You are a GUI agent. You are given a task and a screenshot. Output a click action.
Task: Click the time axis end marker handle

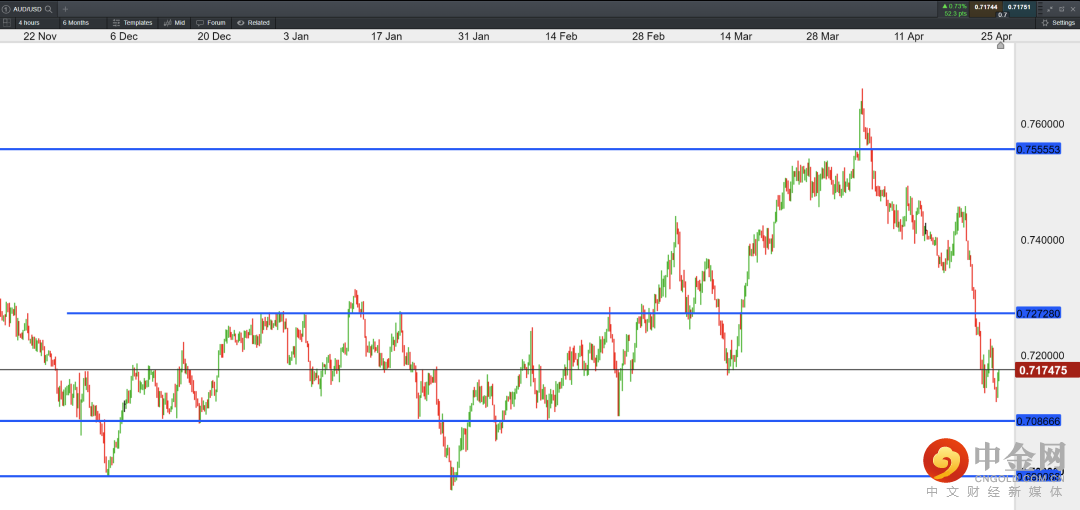(x=1001, y=45)
